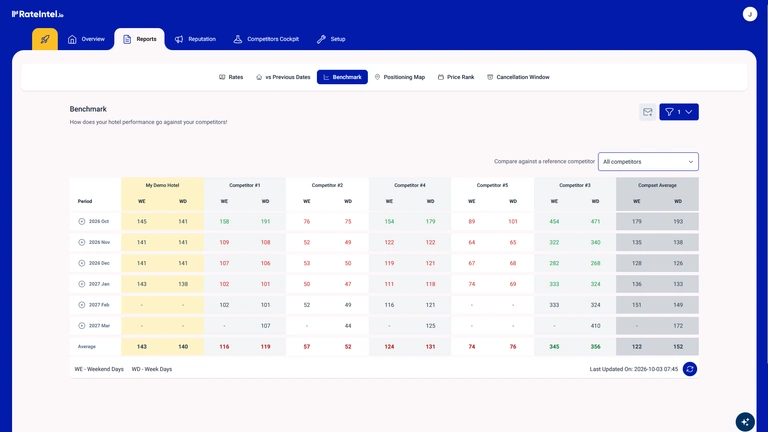This screenshot has height=432, width=768.
Task: Click the Period column header
Action: coord(85,201)
